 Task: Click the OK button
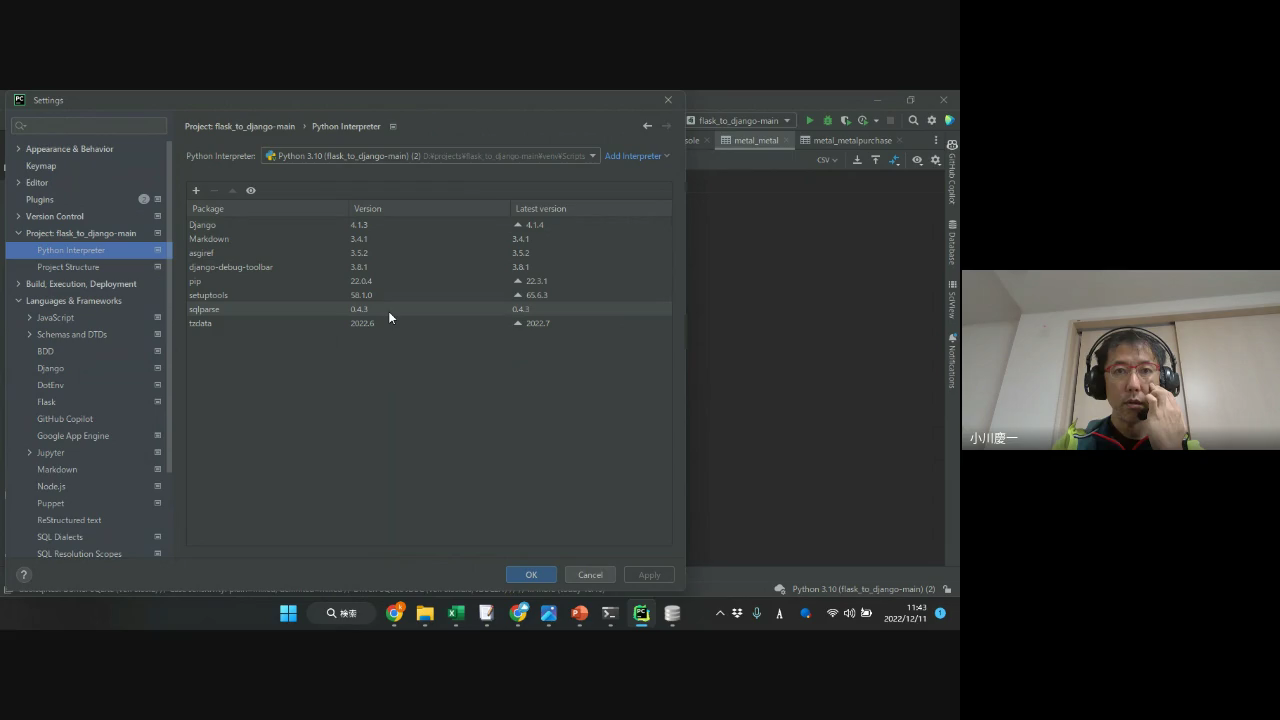(531, 574)
